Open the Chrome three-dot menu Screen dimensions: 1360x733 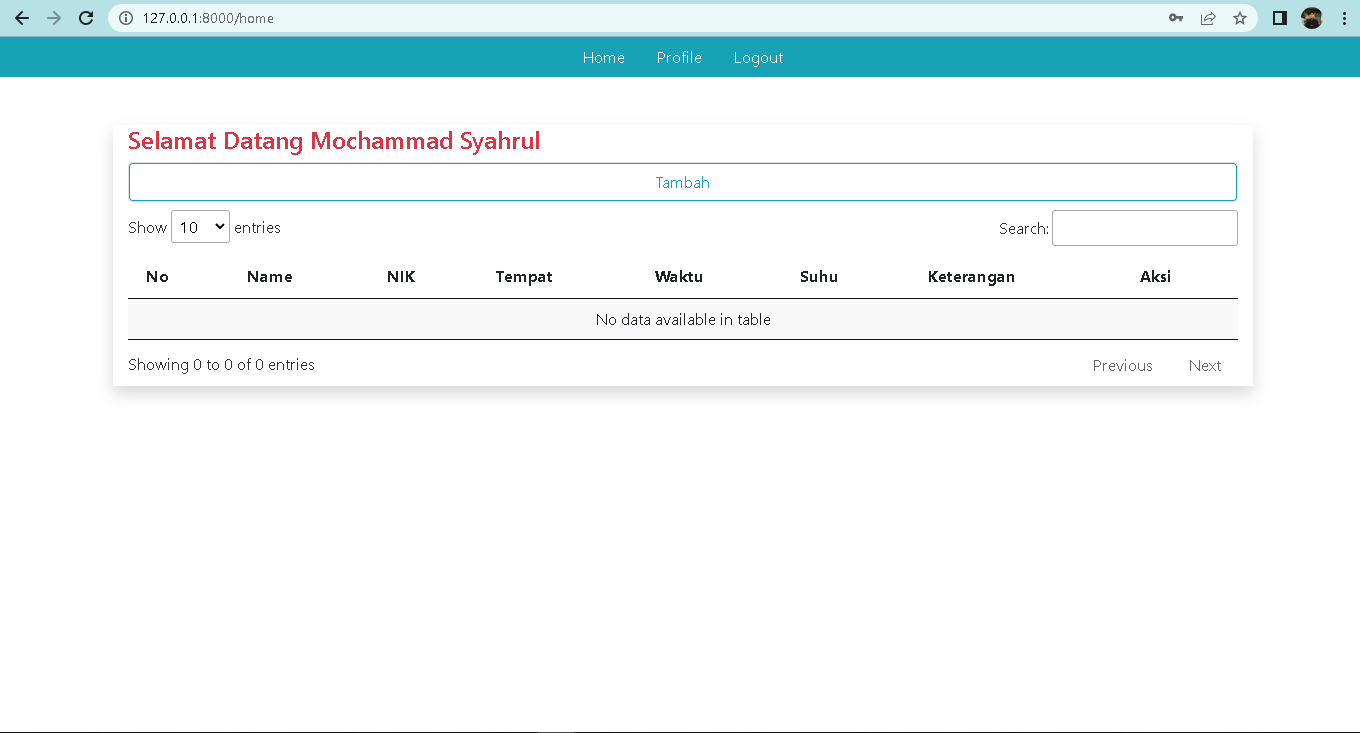click(x=1343, y=18)
